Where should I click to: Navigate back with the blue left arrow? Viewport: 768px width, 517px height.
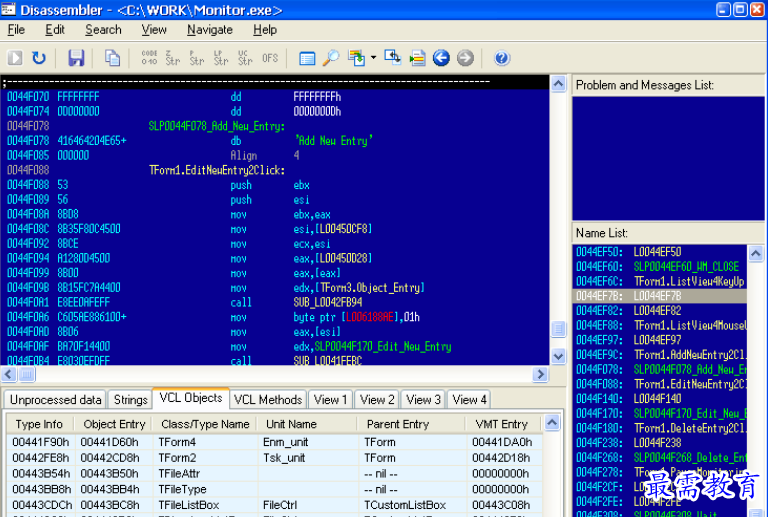[x=441, y=58]
